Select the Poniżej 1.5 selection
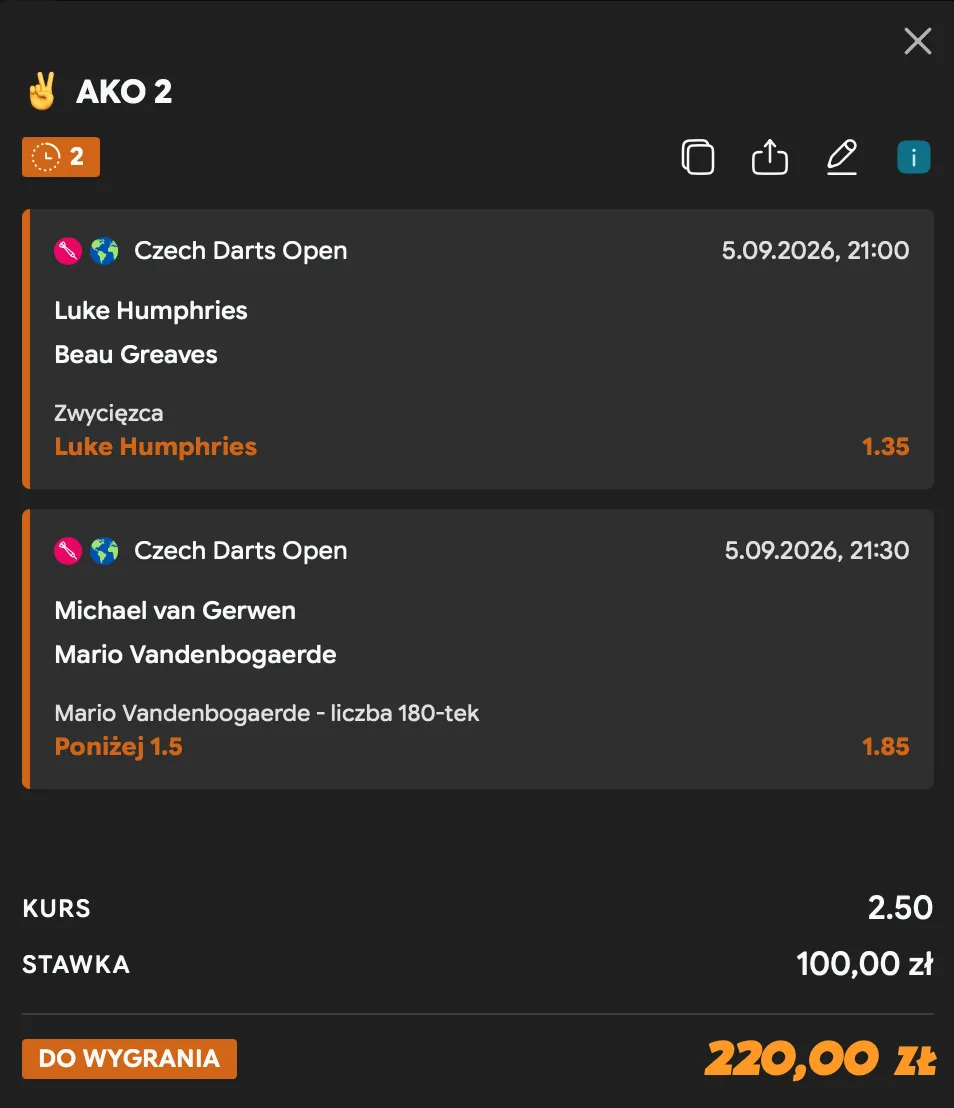 click(119, 747)
